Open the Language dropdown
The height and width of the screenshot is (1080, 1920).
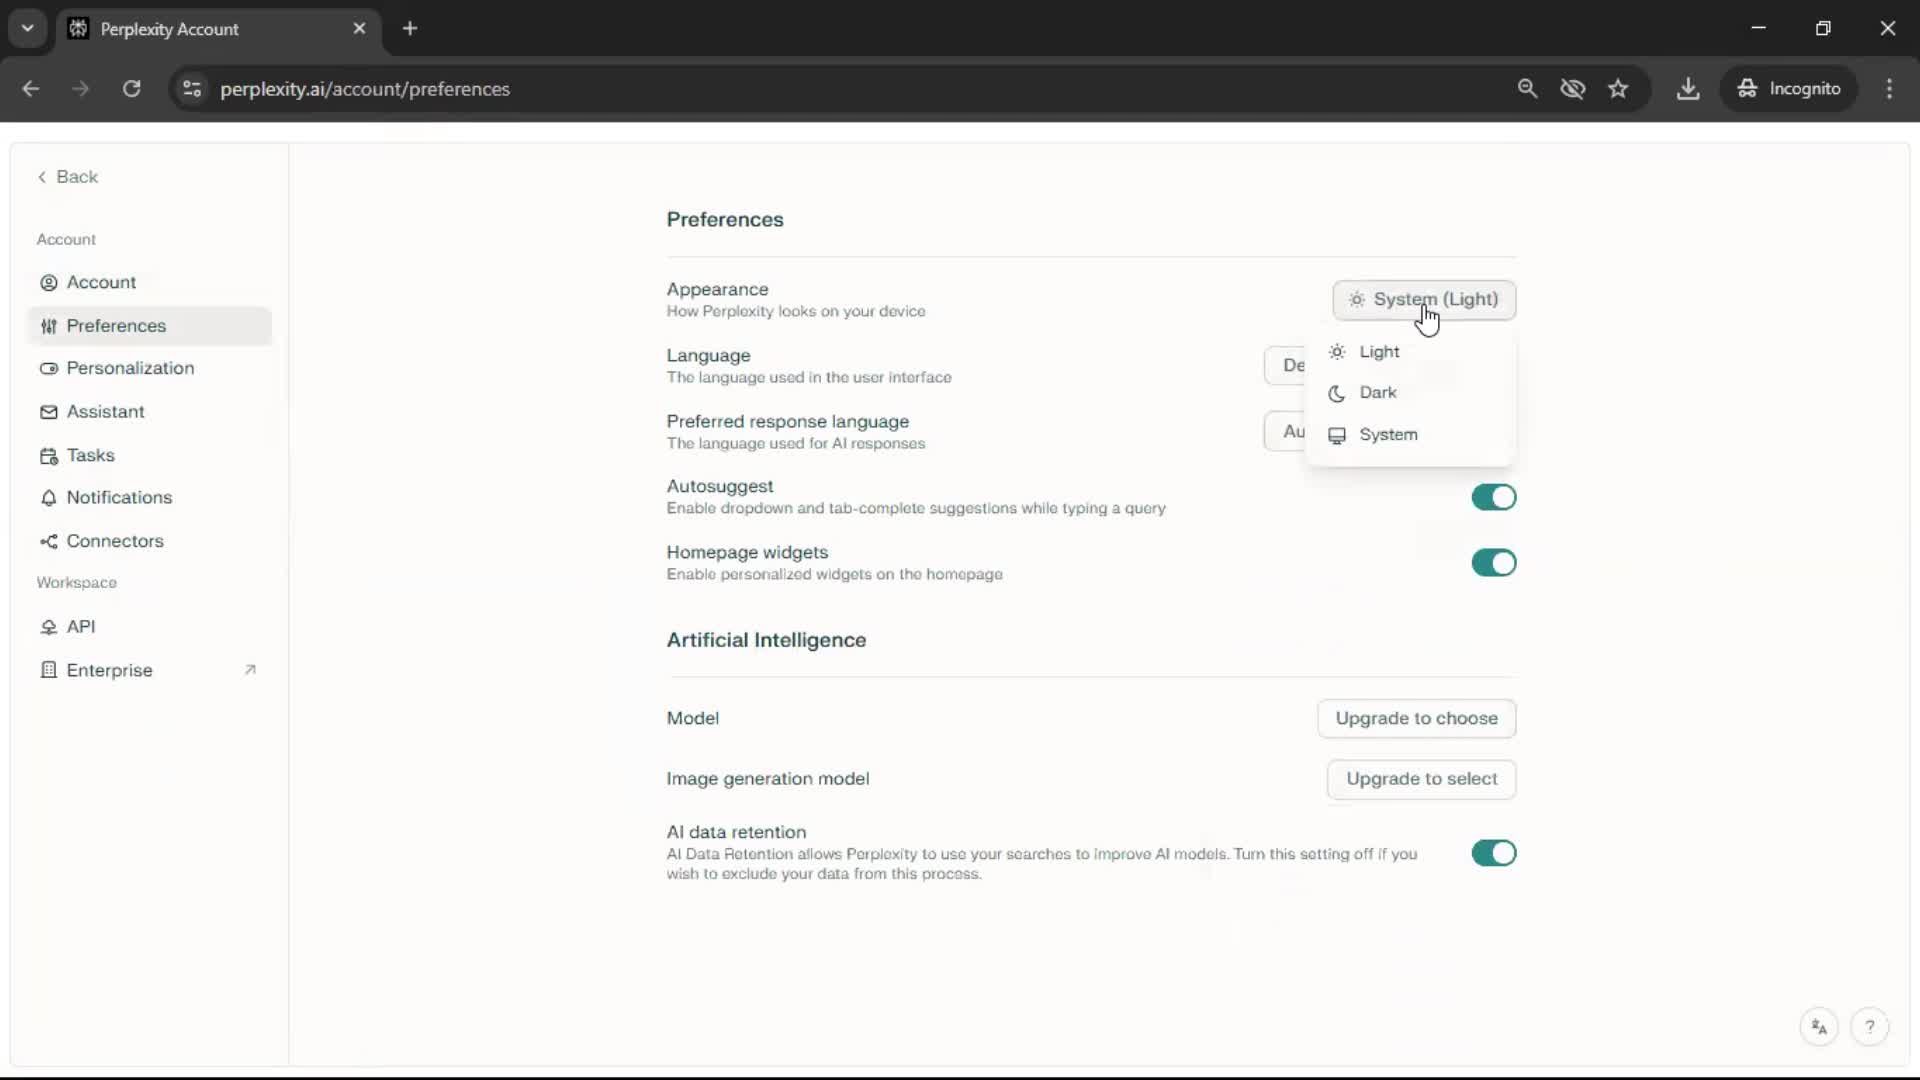click(x=1285, y=365)
